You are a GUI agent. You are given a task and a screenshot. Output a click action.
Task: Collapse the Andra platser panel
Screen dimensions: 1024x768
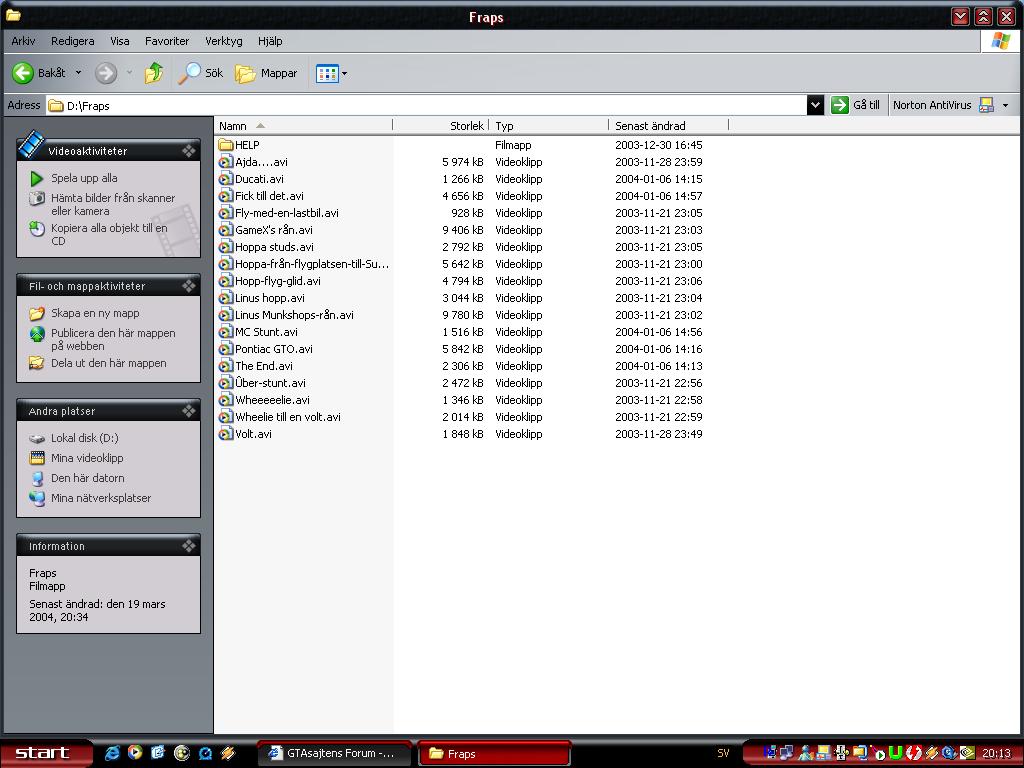point(188,411)
